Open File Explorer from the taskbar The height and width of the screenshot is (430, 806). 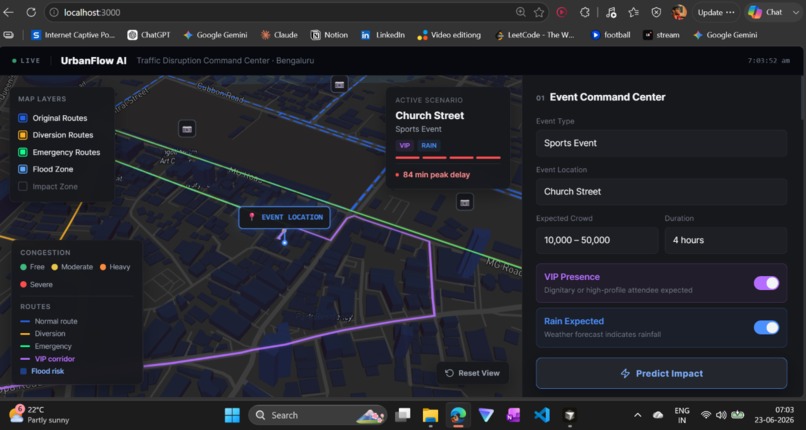[430, 415]
